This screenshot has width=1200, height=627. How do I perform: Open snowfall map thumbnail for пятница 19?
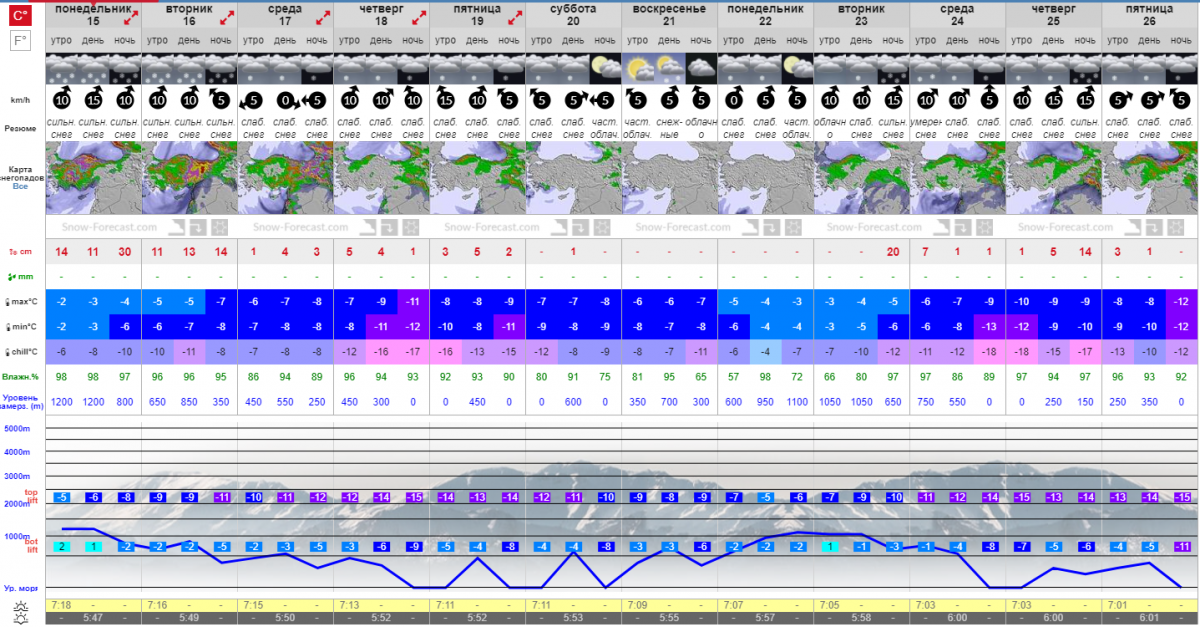point(477,177)
